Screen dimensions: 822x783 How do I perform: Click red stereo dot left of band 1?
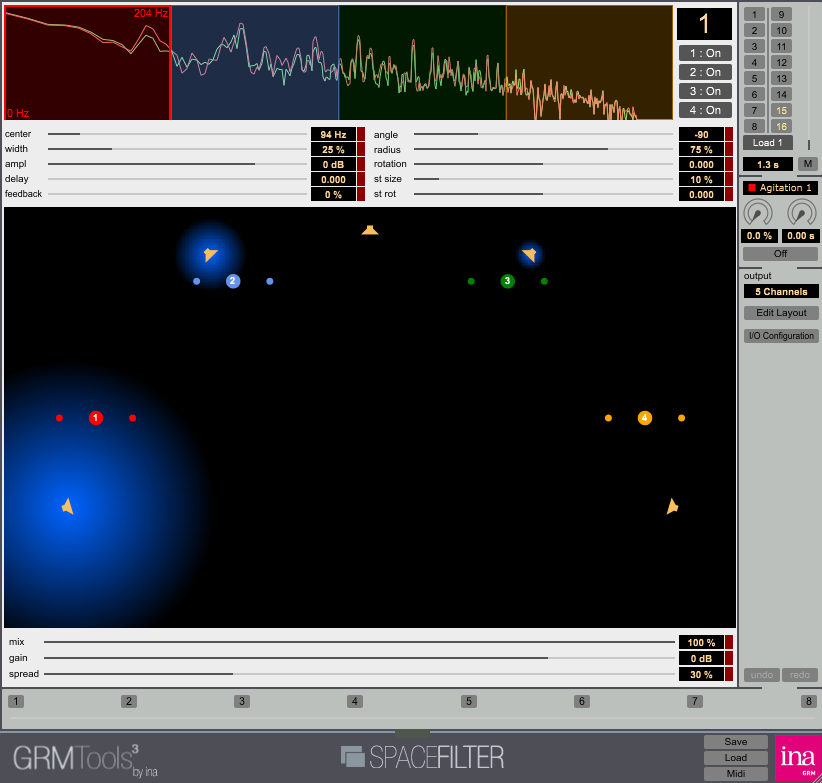point(59,418)
